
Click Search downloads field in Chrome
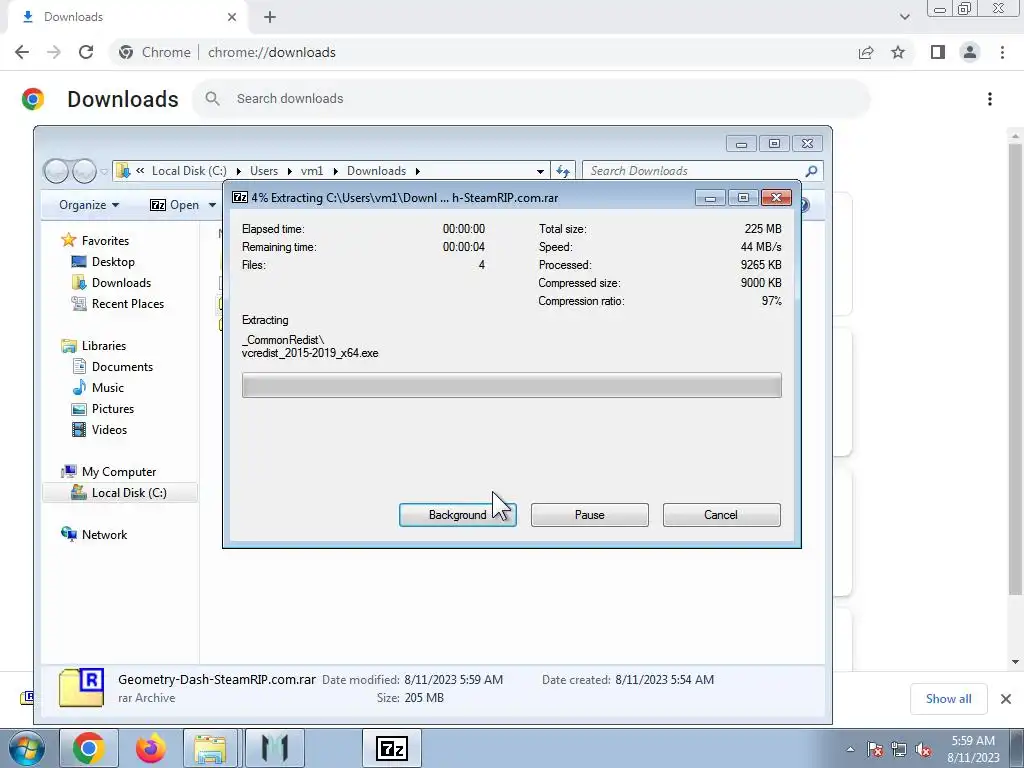530,99
